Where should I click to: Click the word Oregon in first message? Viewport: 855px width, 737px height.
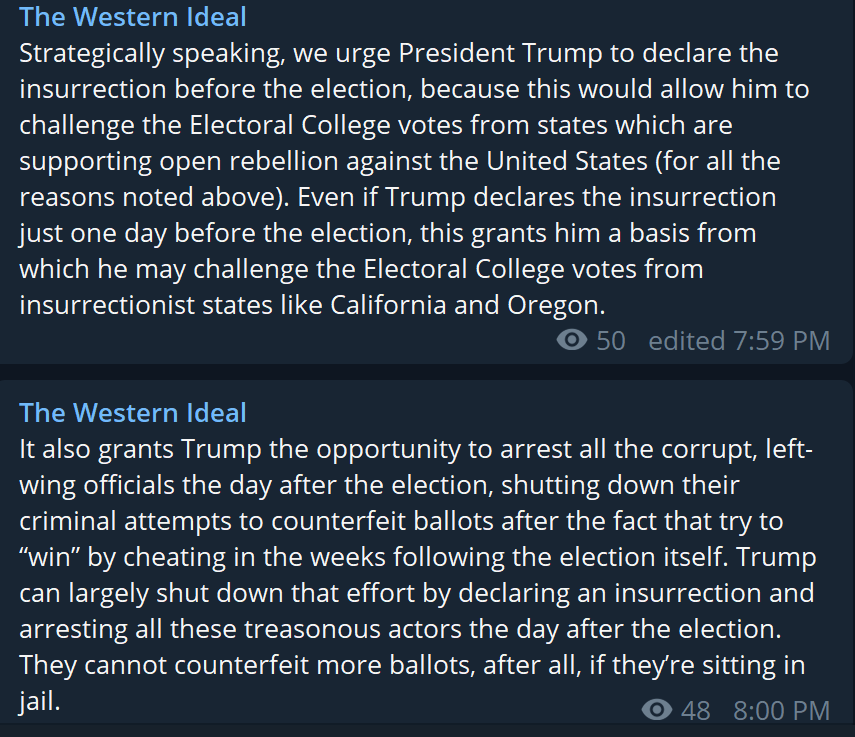click(556, 306)
